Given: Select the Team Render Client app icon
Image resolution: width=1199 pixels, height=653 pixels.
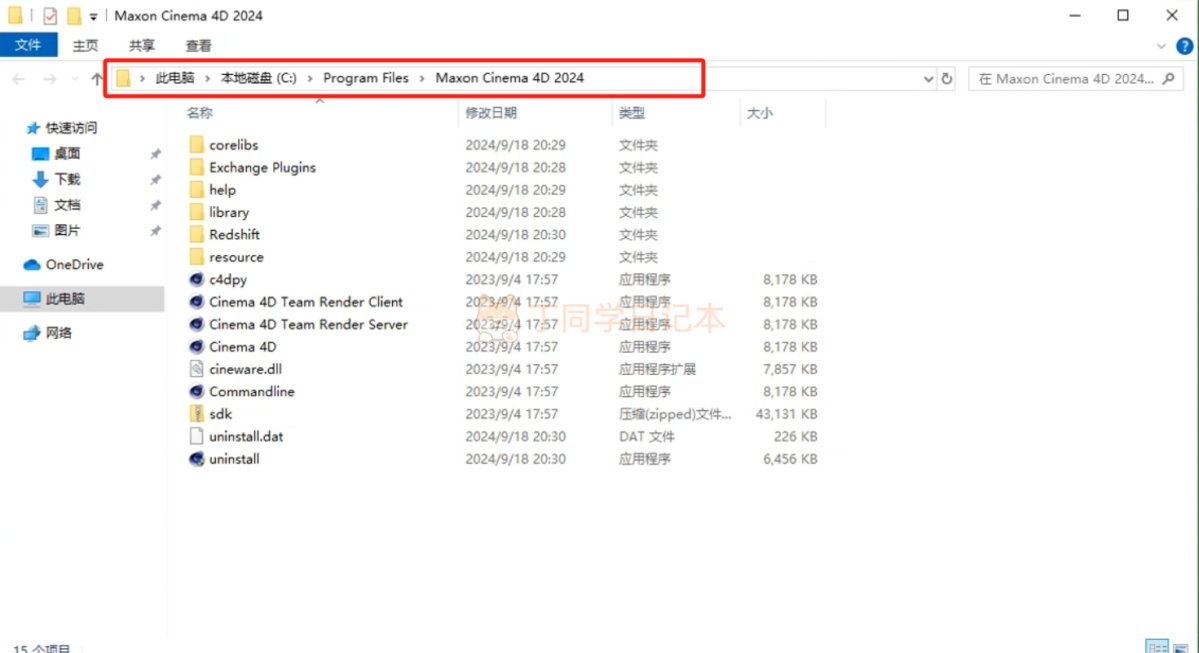Looking at the screenshot, I should (x=197, y=301).
